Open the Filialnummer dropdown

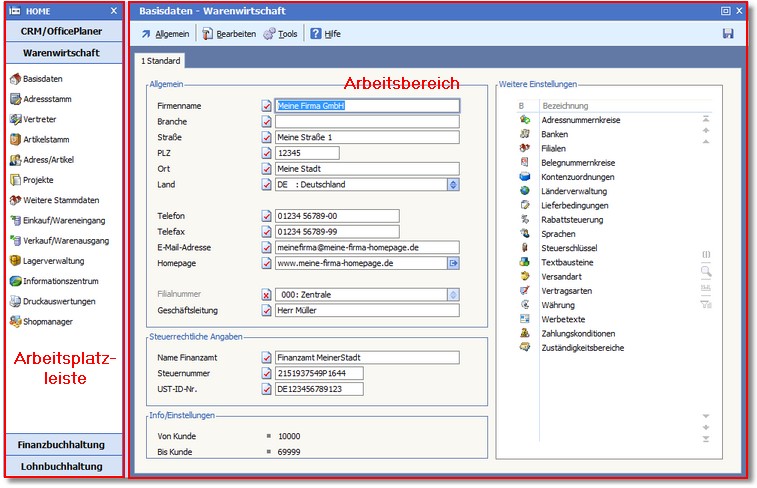[453, 295]
